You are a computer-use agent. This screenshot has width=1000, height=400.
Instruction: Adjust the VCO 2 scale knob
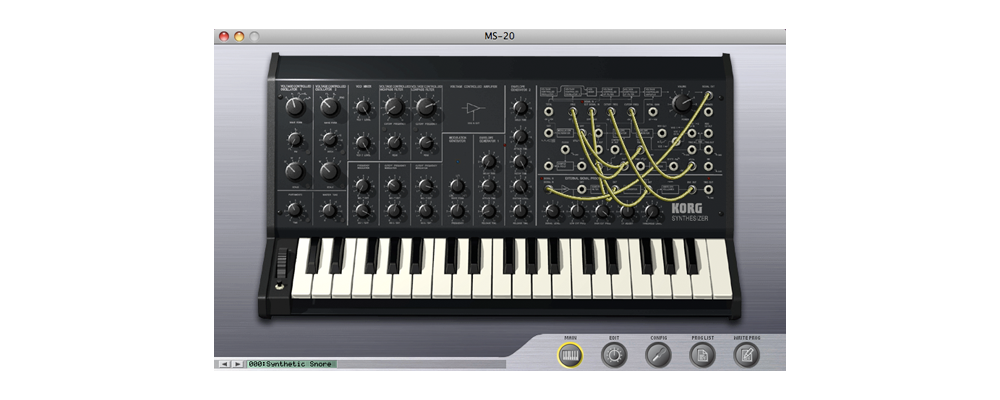[329, 170]
